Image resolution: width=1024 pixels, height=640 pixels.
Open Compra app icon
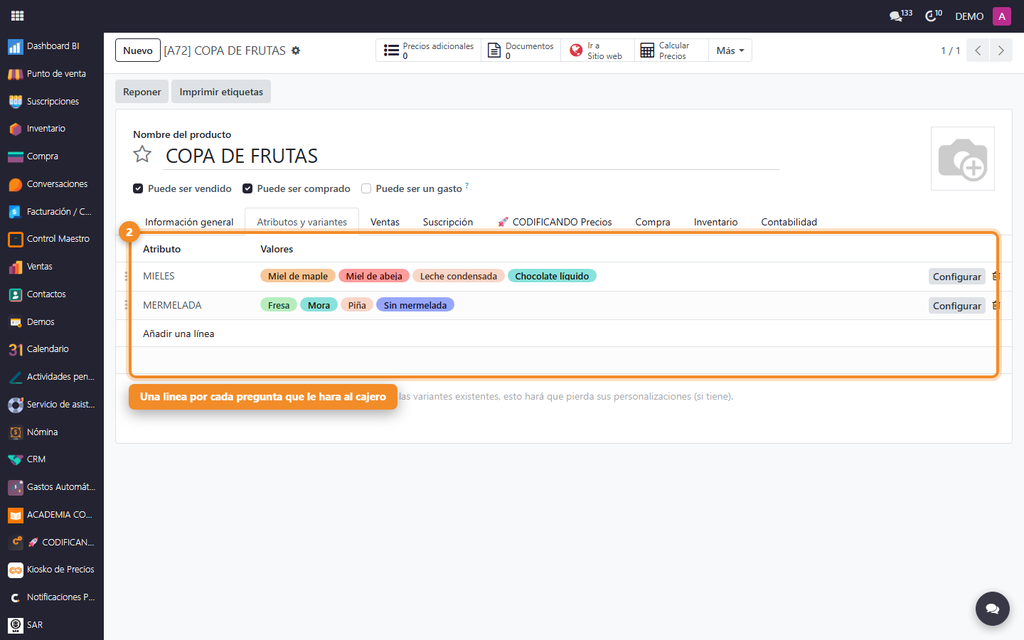point(16,157)
